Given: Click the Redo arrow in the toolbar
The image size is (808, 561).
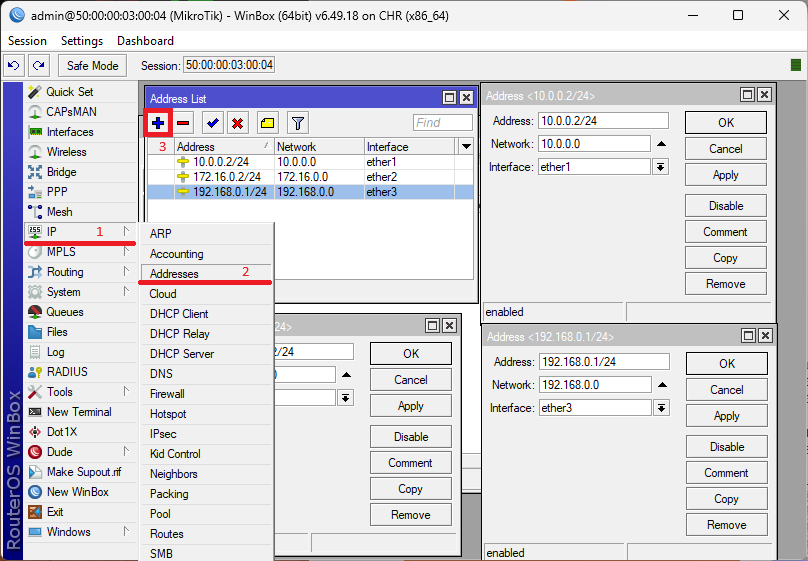Looking at the screenshot, I should [38, 66].
